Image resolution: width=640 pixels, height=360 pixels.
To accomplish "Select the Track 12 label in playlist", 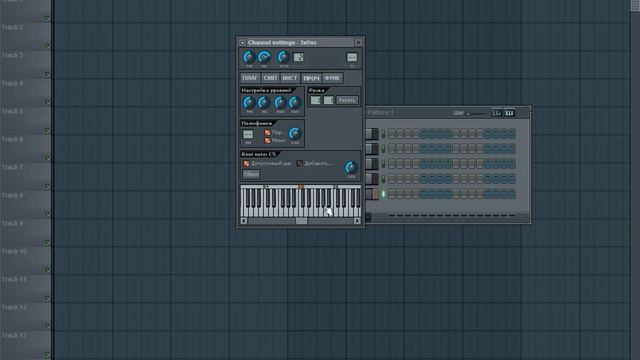I will tap(14, 307).
